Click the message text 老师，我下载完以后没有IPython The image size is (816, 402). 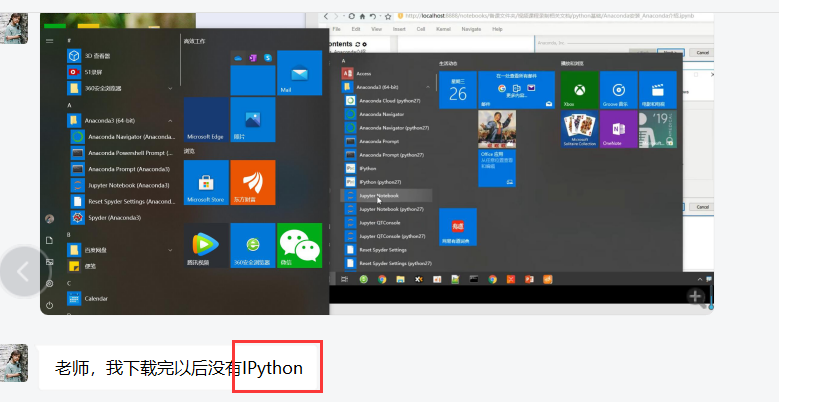tap(179, 369)
